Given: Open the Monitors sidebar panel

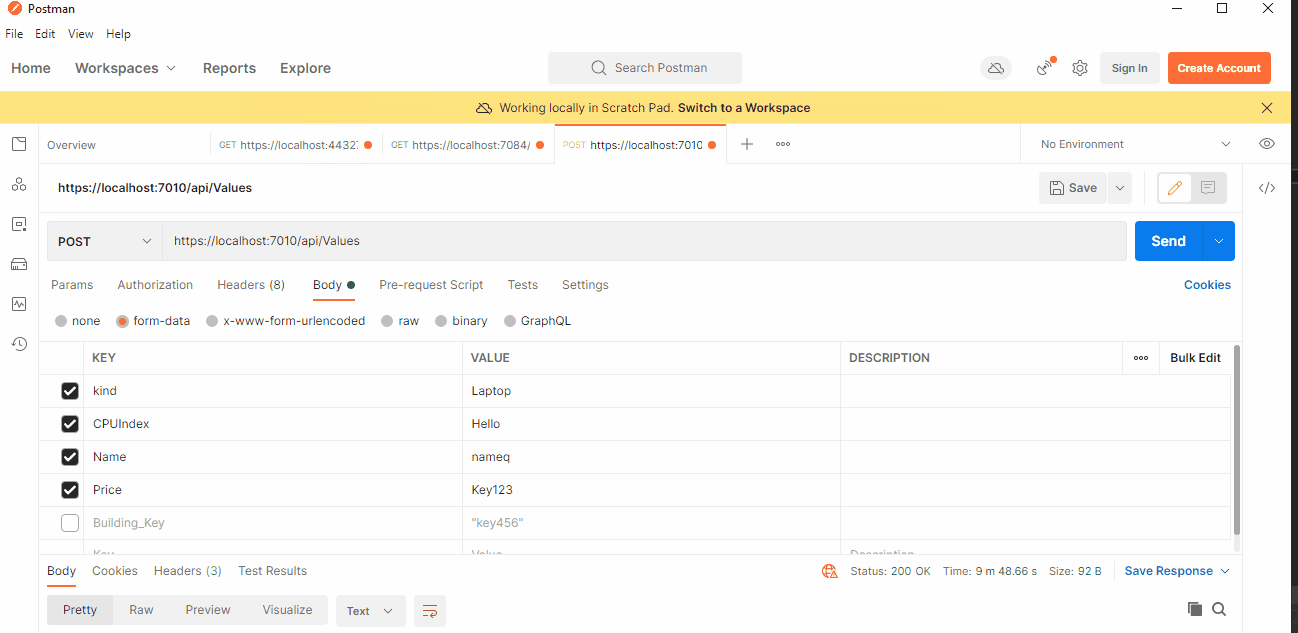Looking at the screenshot, I should (x=18, y=304).
